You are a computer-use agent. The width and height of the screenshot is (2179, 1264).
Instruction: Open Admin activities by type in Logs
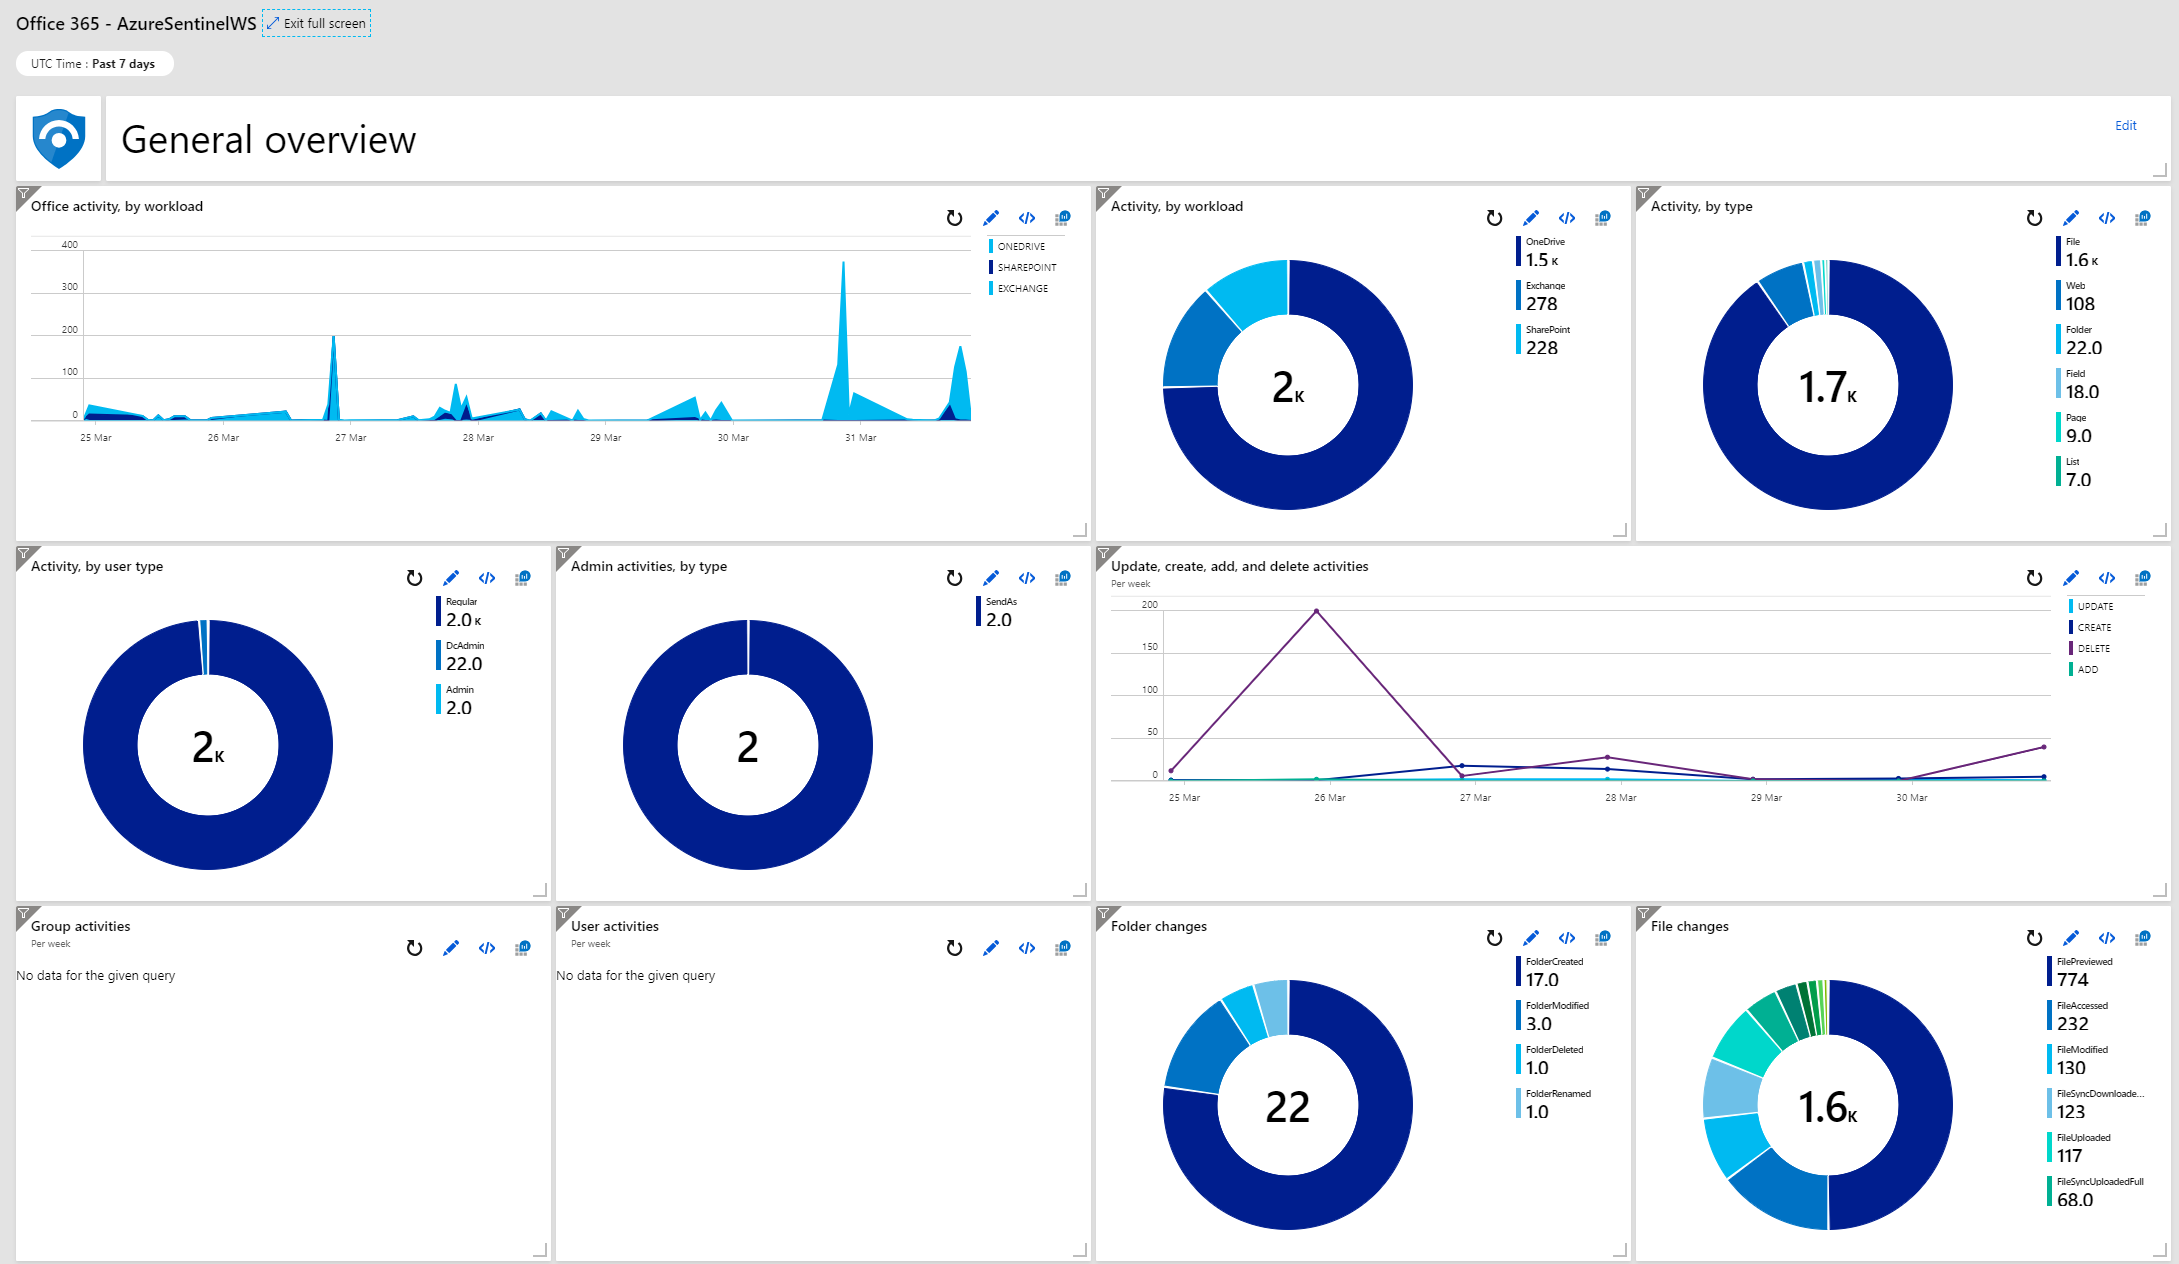pyautogui.click(x=1062, y=578)
